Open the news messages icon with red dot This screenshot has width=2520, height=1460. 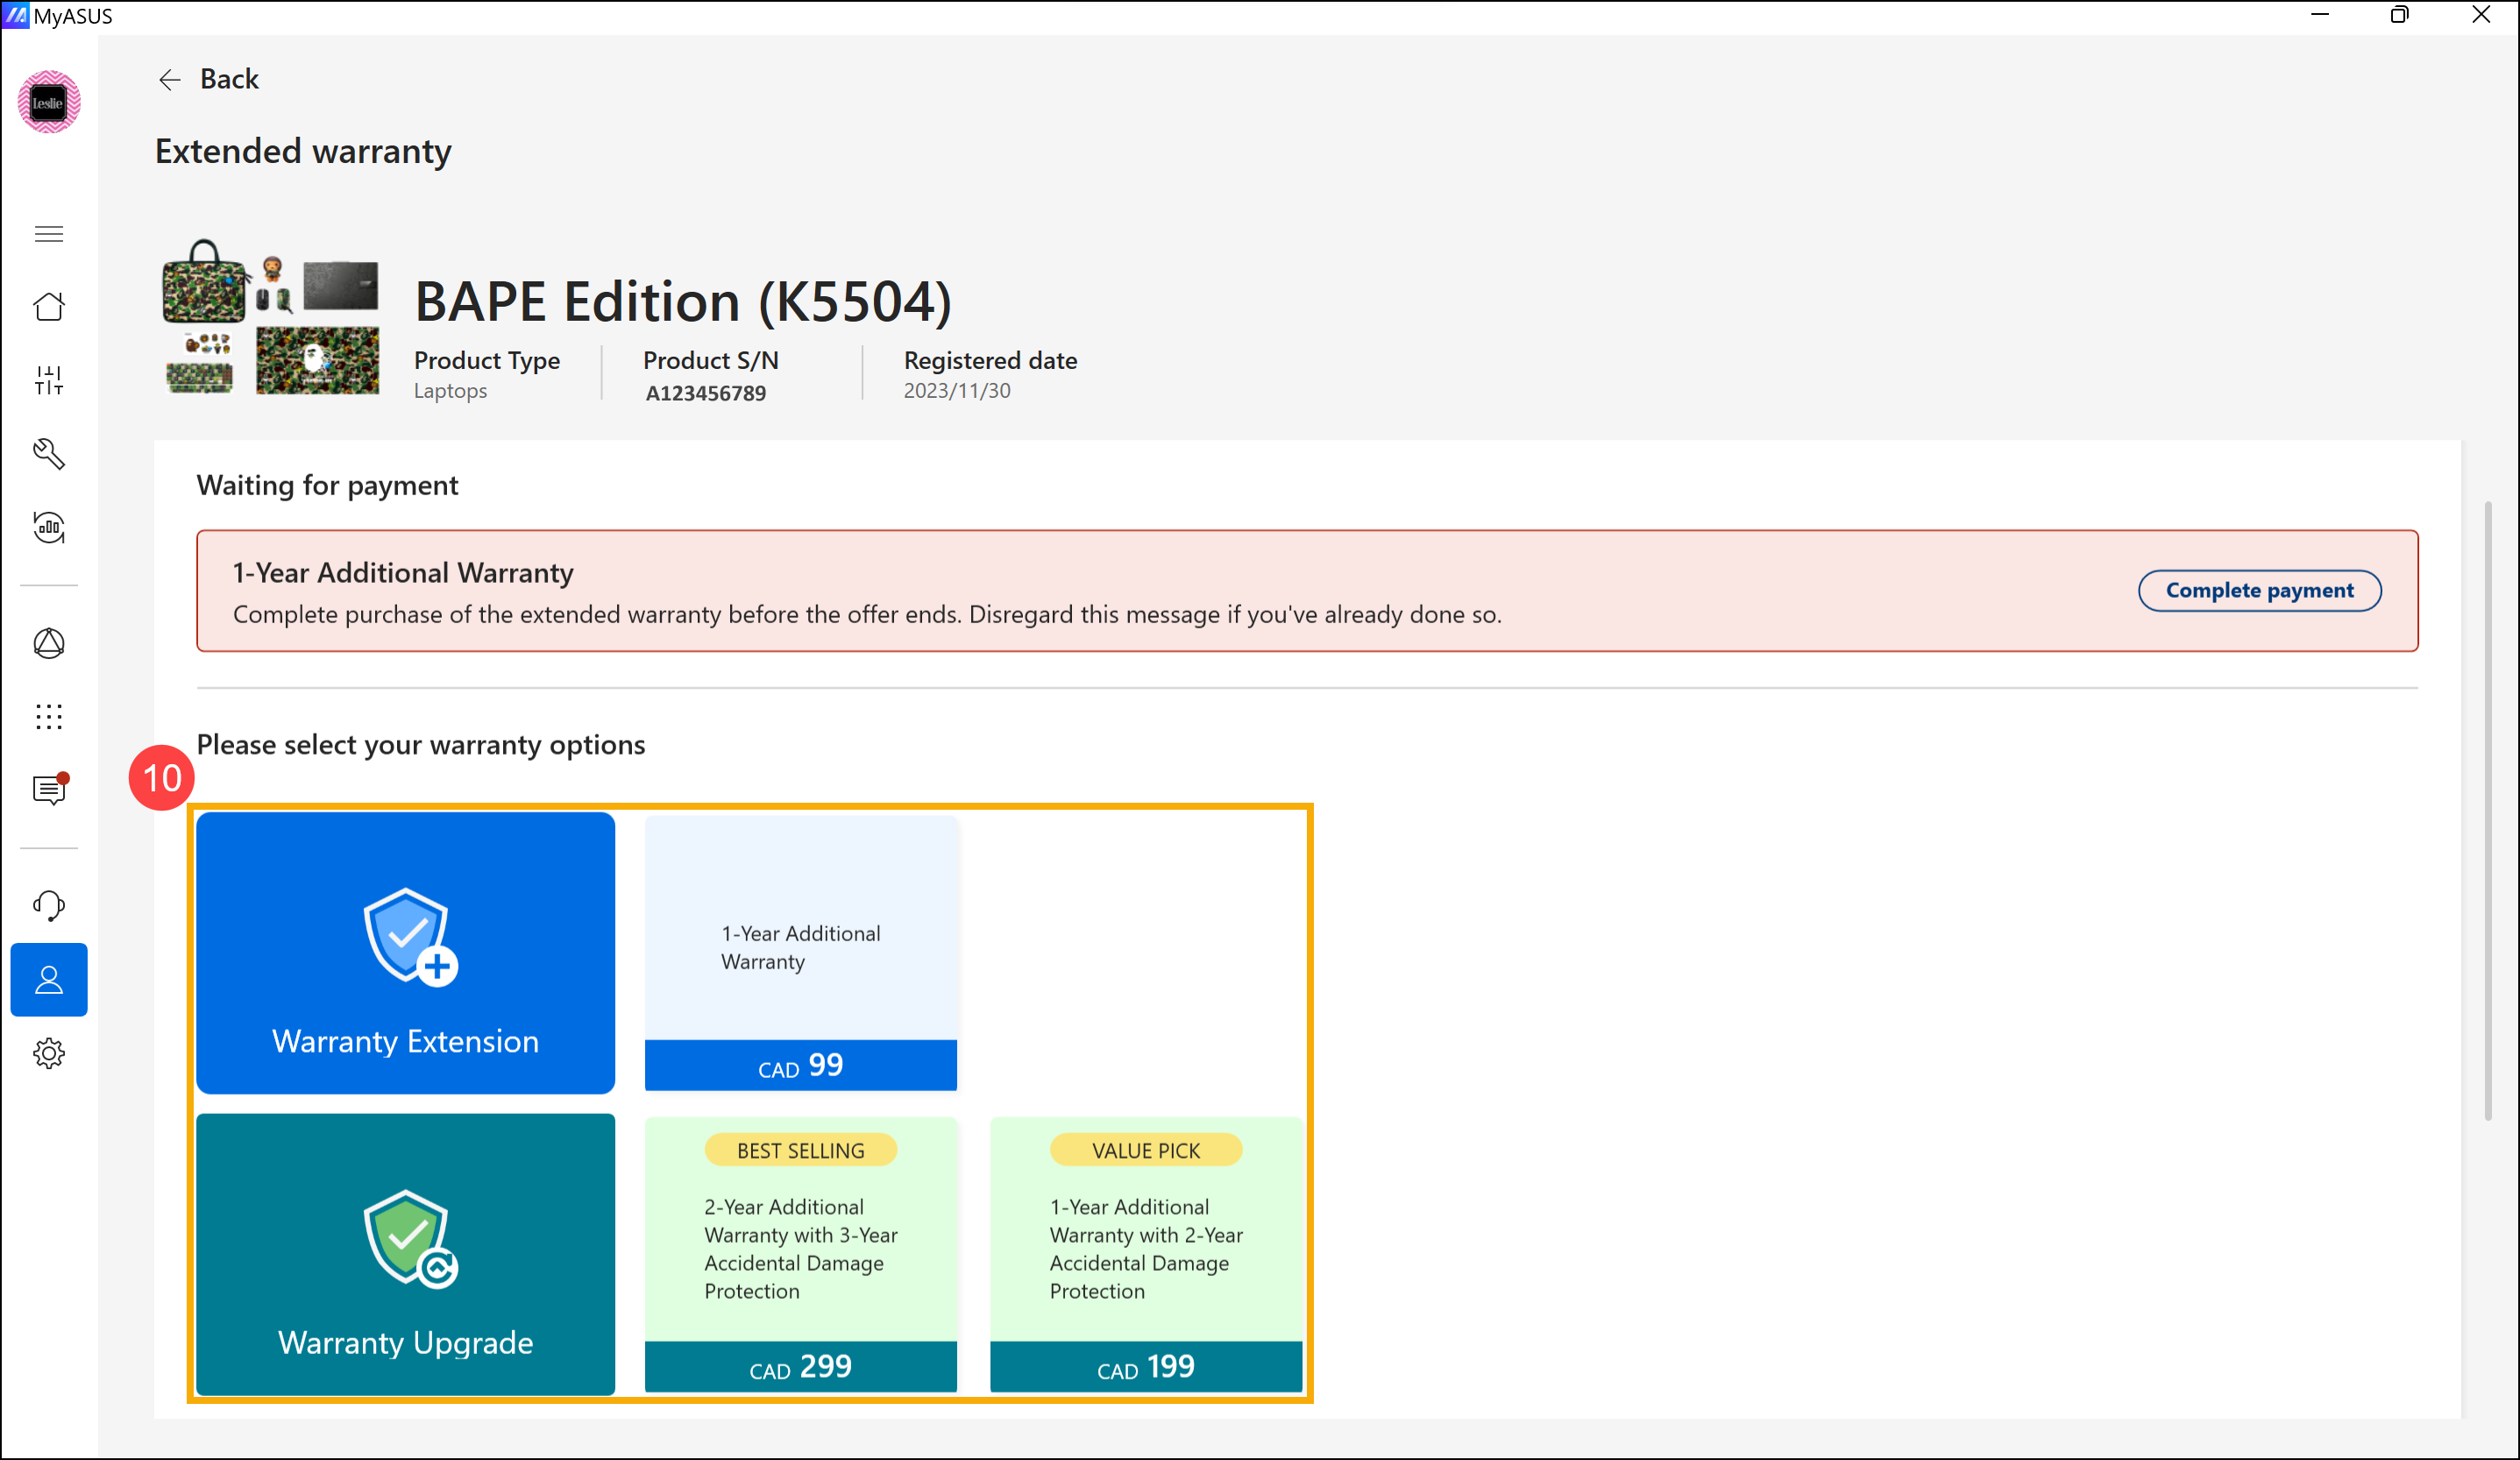(x=49, y=789)
